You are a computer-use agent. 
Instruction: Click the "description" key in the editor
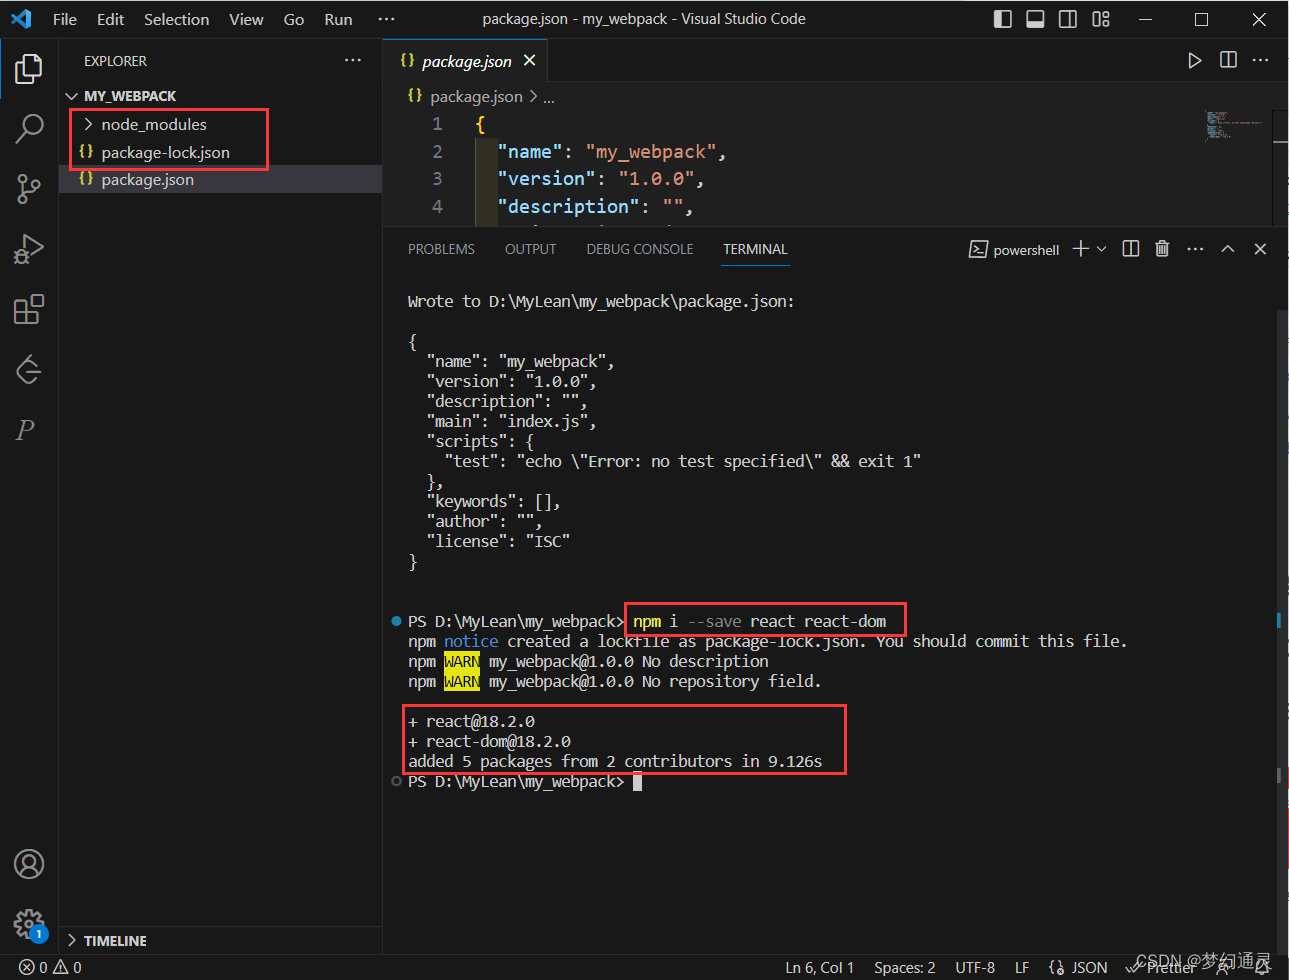(x=568, y=206)
